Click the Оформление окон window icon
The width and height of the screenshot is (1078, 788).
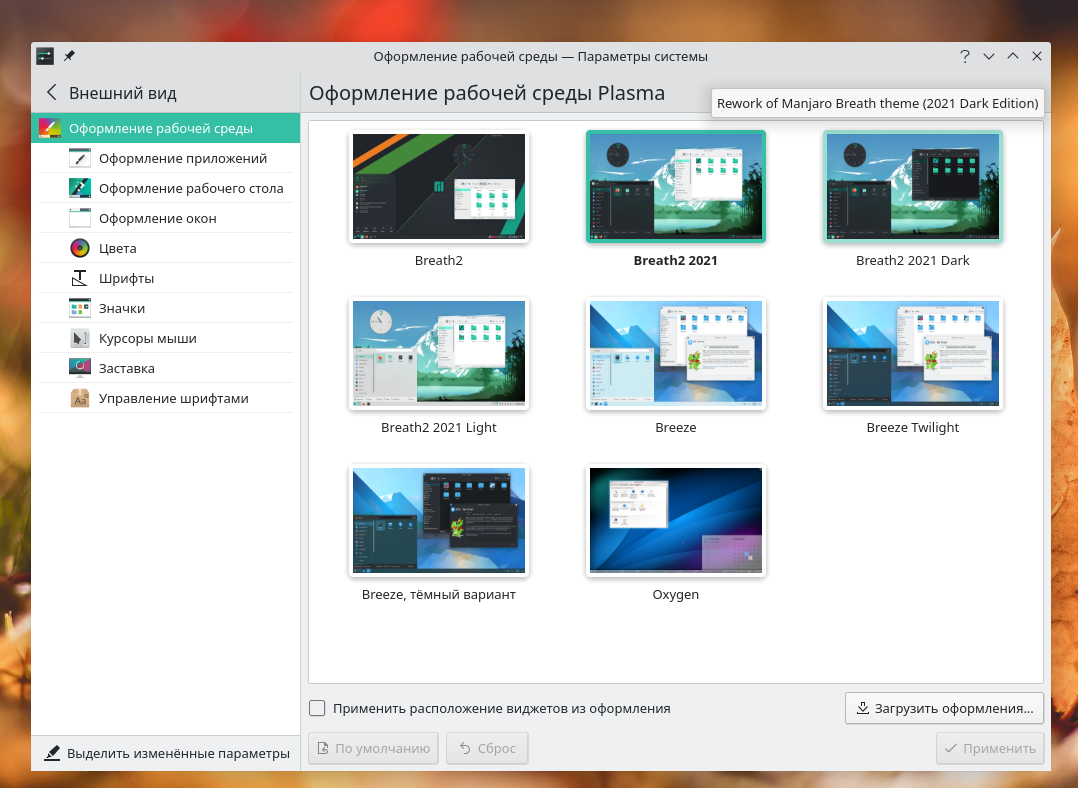click(x=80, y=218)
